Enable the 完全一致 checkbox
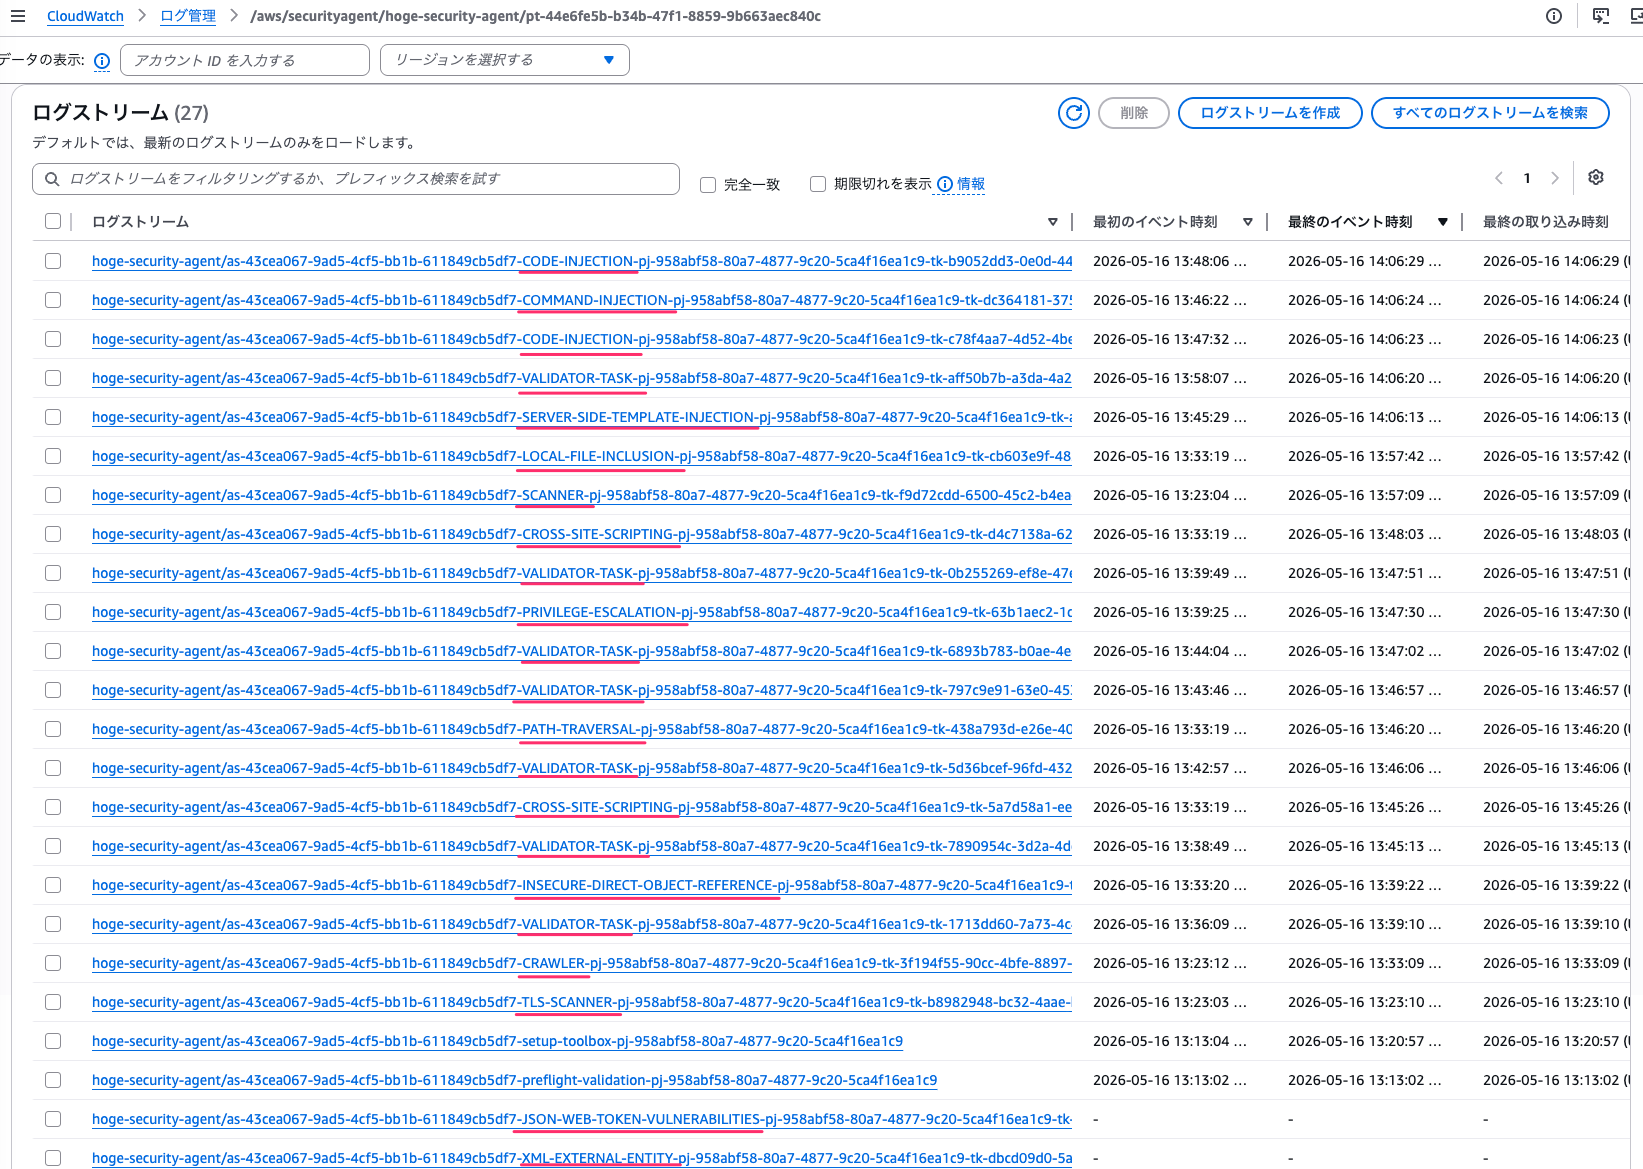Screen dimensions: 1643x1169 coord(708,185)
